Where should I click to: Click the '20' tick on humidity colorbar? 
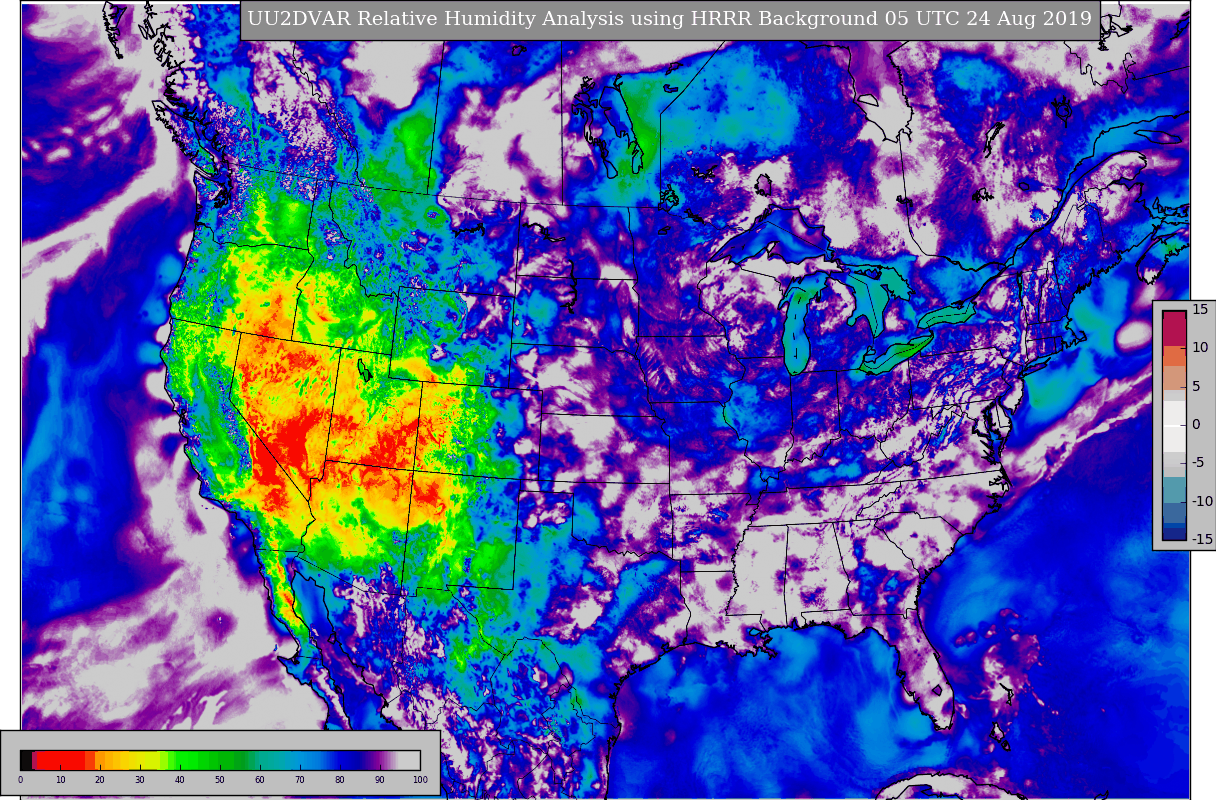[x=100, y=779]
